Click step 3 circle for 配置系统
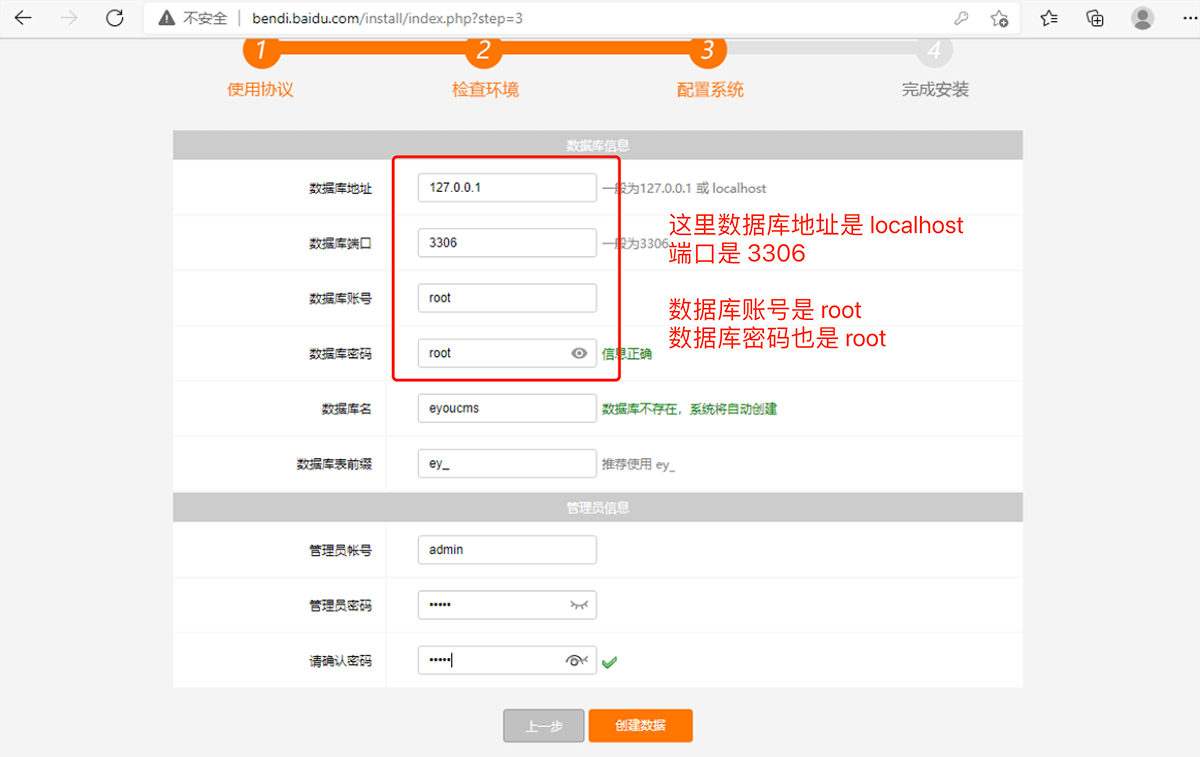This screenshot has width=1200, height=757. click(708, 50)
